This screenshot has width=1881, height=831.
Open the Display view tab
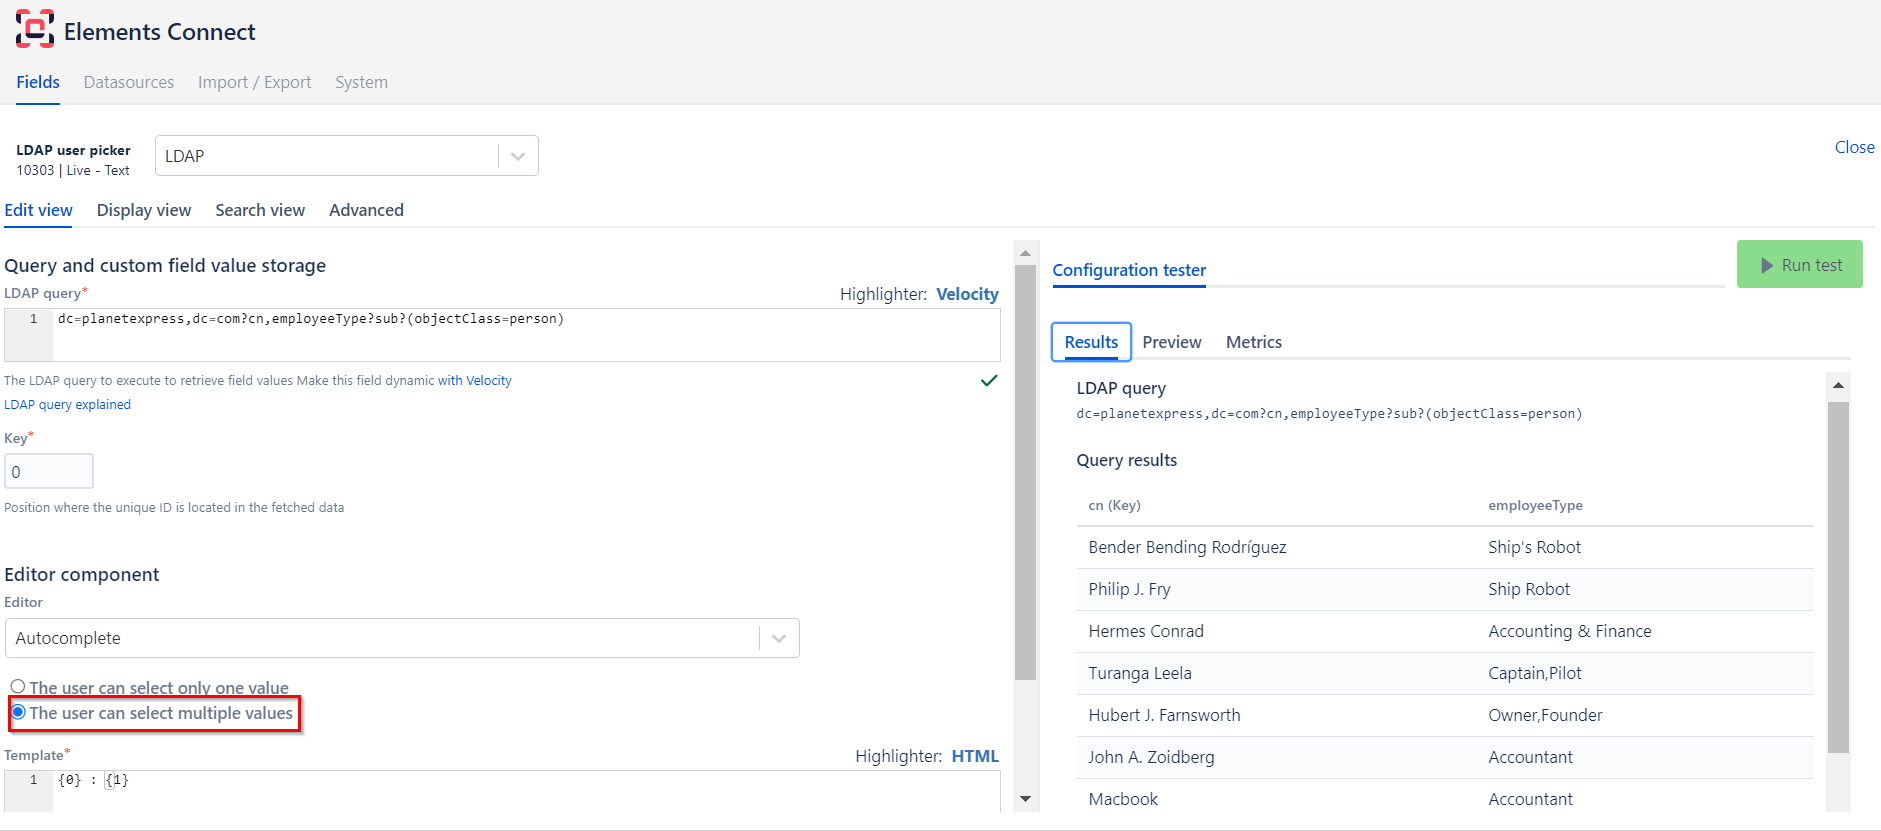coord(143,210)
